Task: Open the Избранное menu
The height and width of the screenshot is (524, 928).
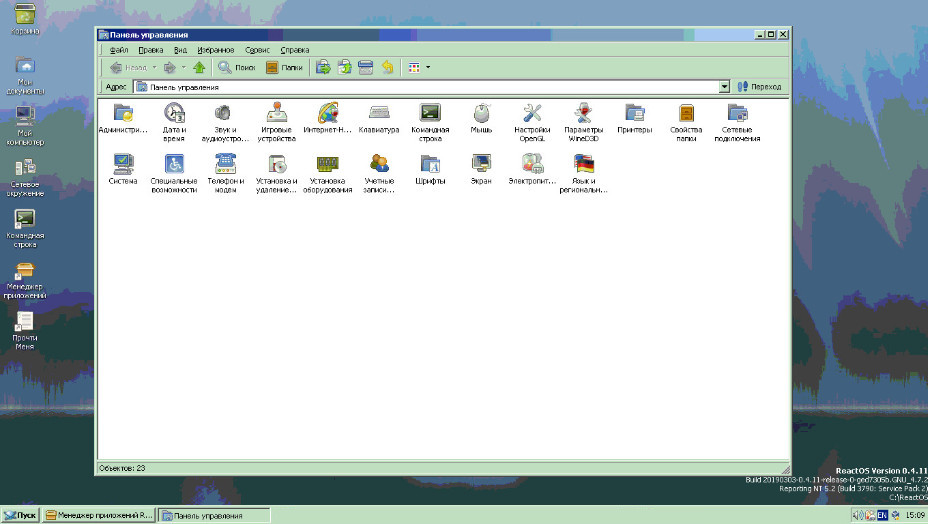Action: coord(215,50)
